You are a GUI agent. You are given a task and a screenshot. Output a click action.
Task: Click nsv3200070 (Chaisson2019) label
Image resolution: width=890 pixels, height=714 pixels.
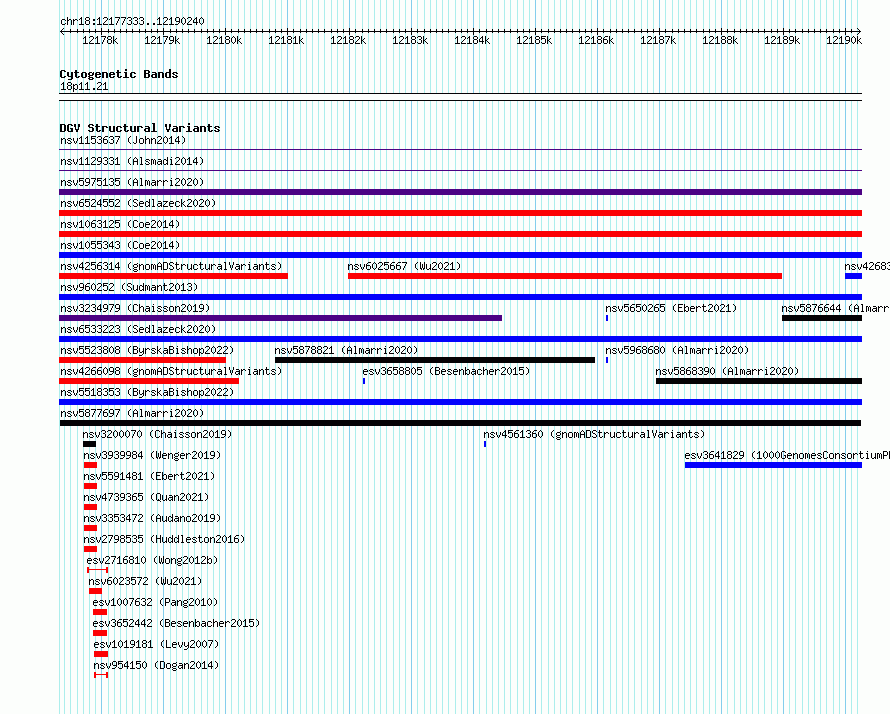coord(157,434)
